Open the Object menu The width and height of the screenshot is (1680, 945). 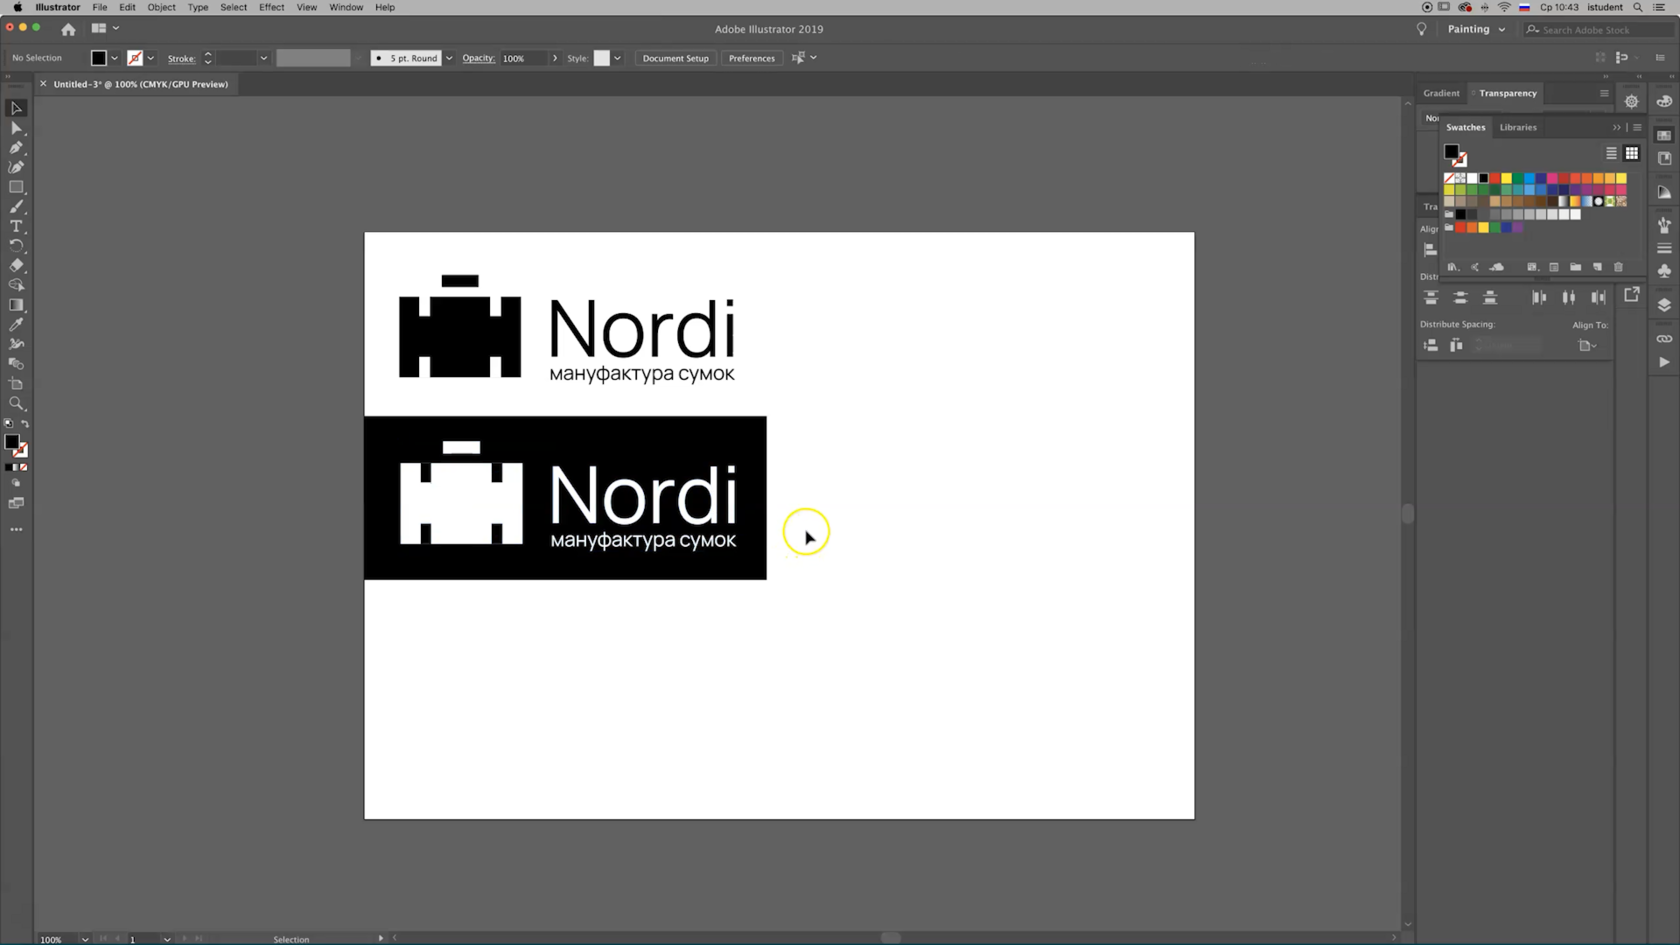click(x=161, y=7)
